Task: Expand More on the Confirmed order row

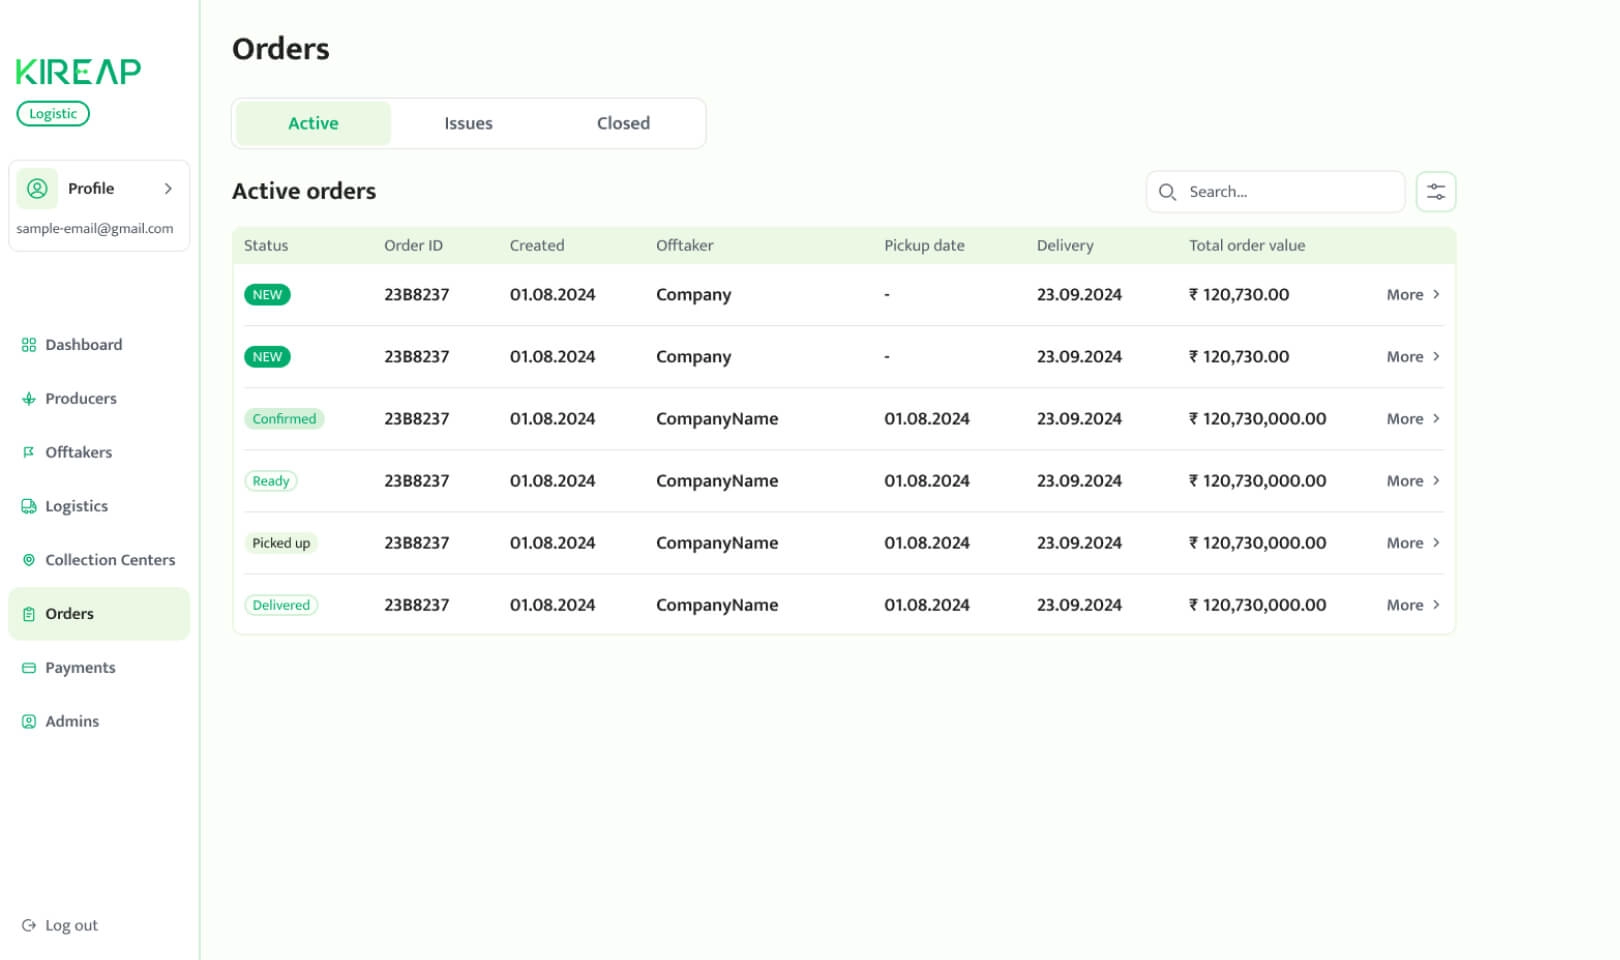Action: coord(1412,419)
